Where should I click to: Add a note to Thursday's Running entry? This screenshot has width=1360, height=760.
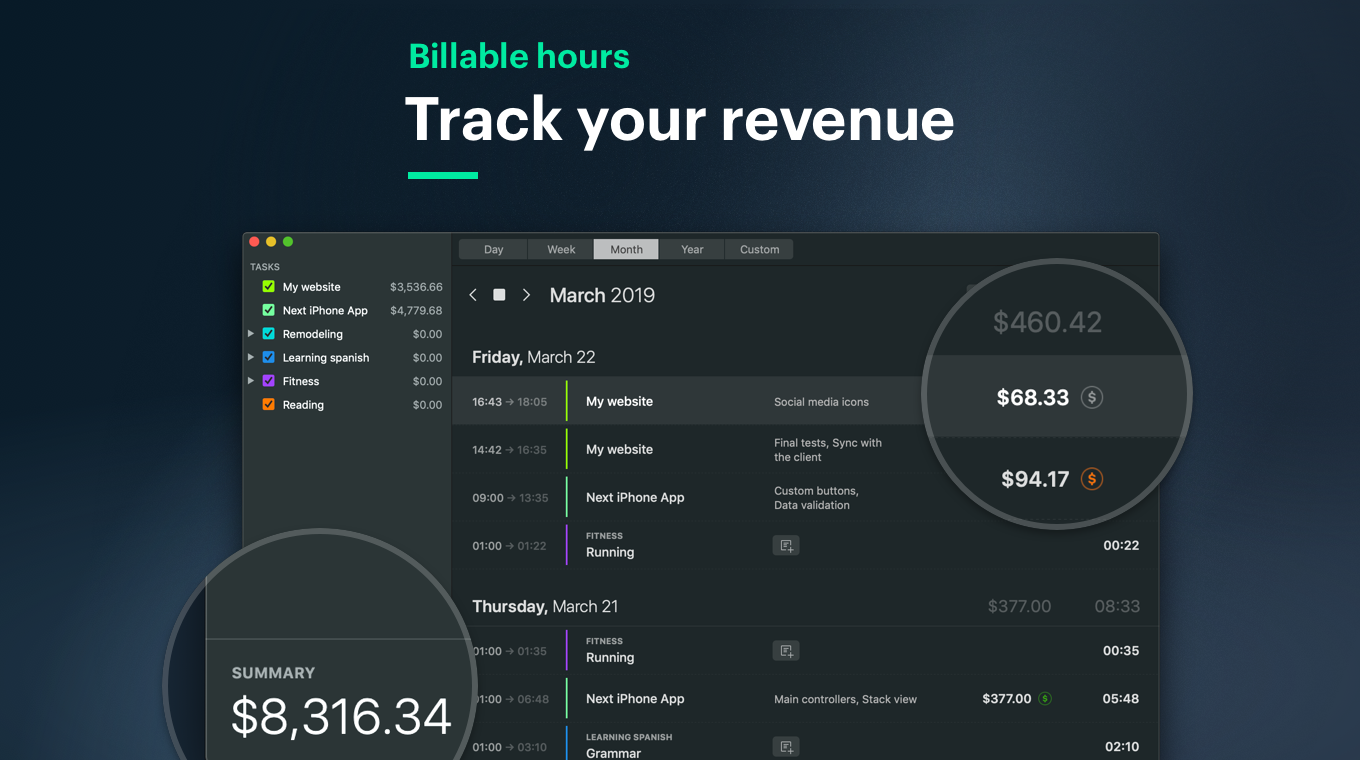click(785, 650)
